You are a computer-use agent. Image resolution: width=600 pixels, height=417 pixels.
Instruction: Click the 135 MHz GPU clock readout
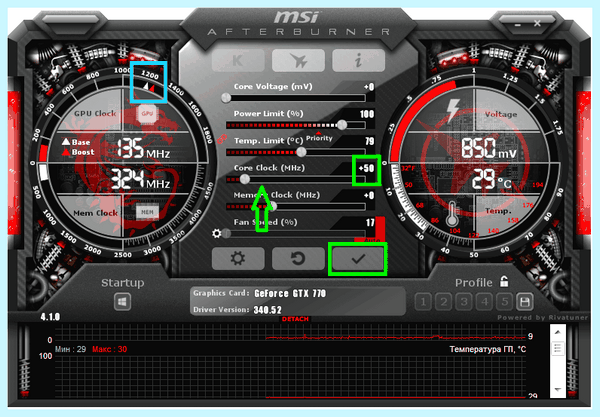(143, 149)
